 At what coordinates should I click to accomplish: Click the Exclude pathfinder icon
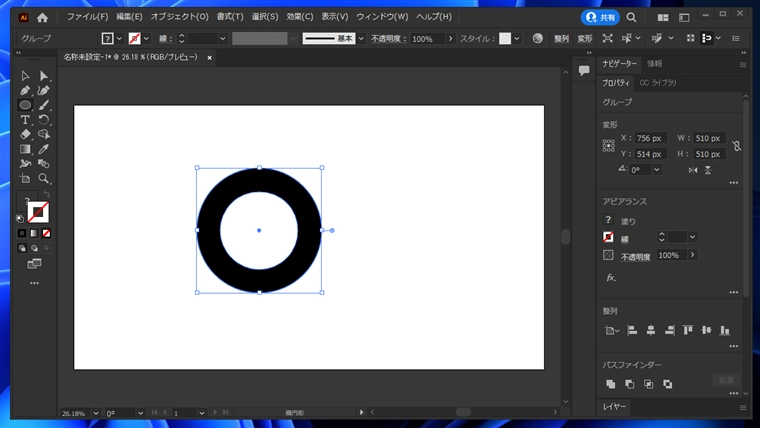(667, 384)
